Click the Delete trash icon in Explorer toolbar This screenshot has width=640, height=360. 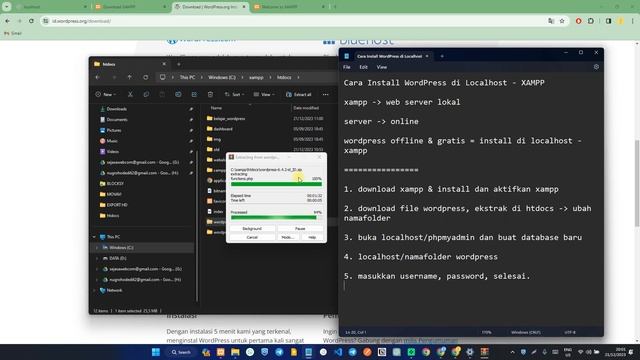(210, 94)
